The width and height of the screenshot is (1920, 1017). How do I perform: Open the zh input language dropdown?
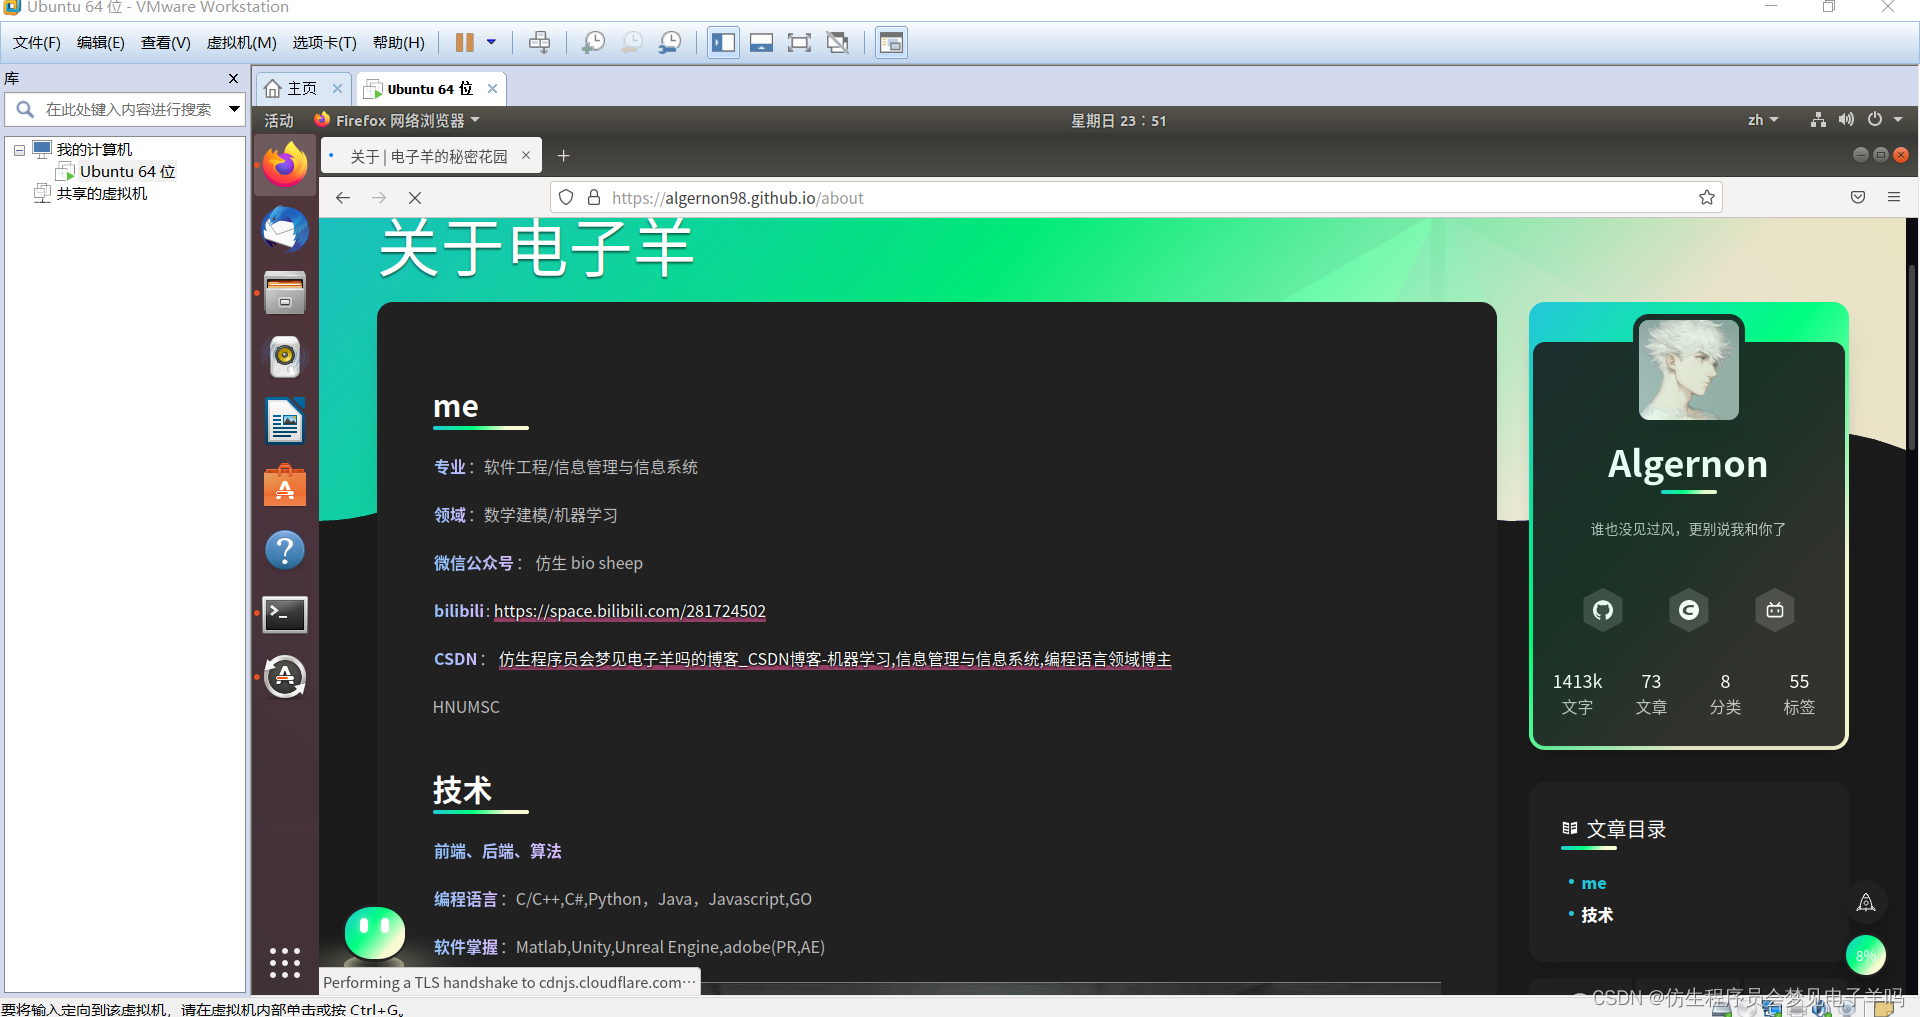1763,120
